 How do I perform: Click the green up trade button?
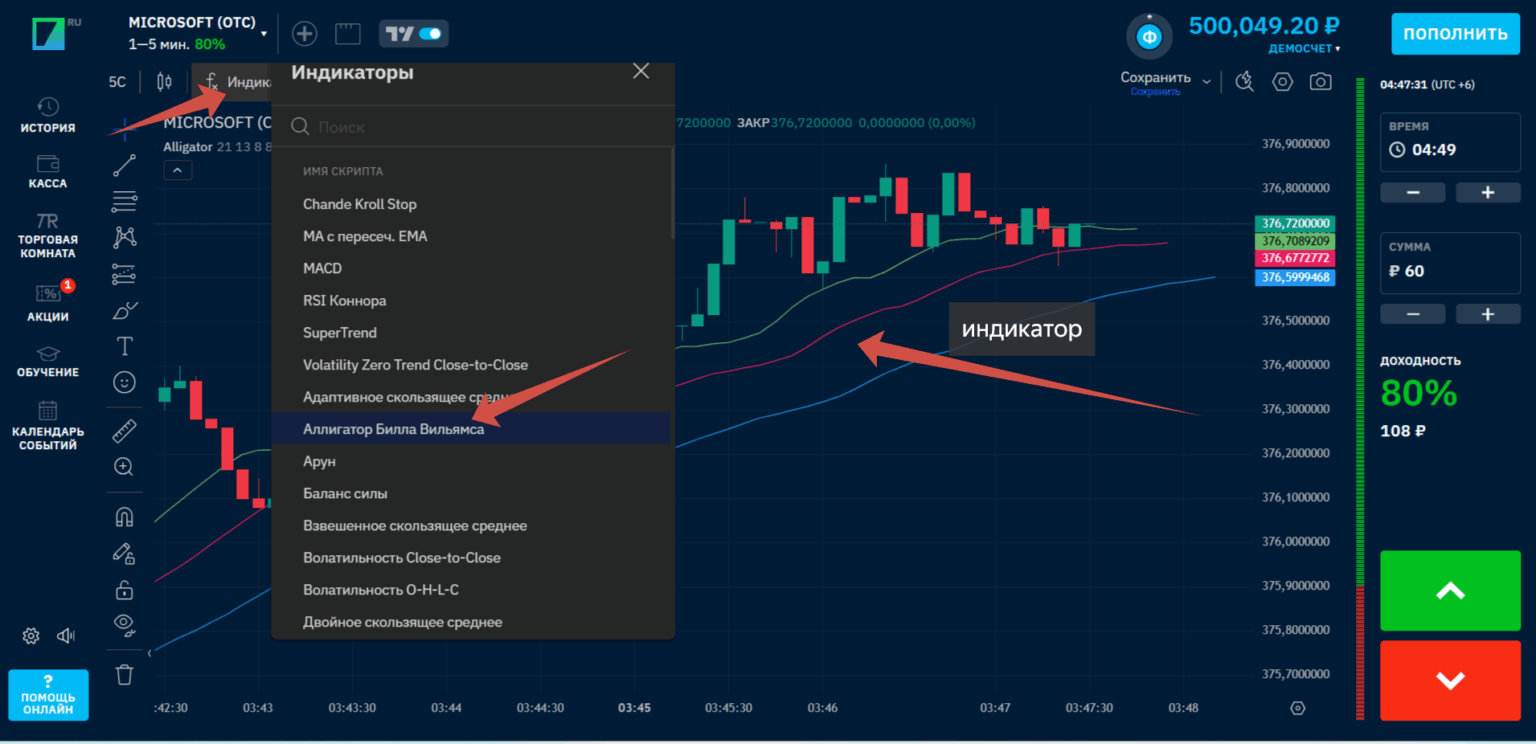(x=1449, y=591)
